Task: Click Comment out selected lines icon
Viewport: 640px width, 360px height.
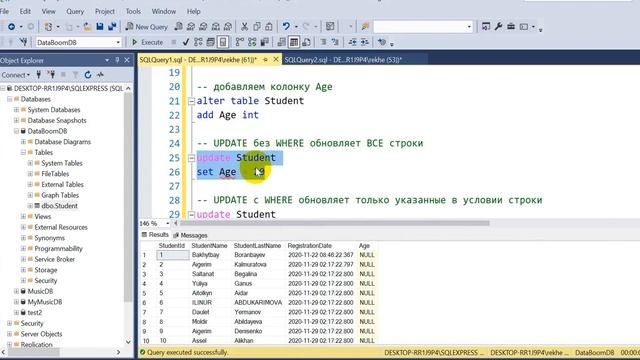Action: pos(323,42)
